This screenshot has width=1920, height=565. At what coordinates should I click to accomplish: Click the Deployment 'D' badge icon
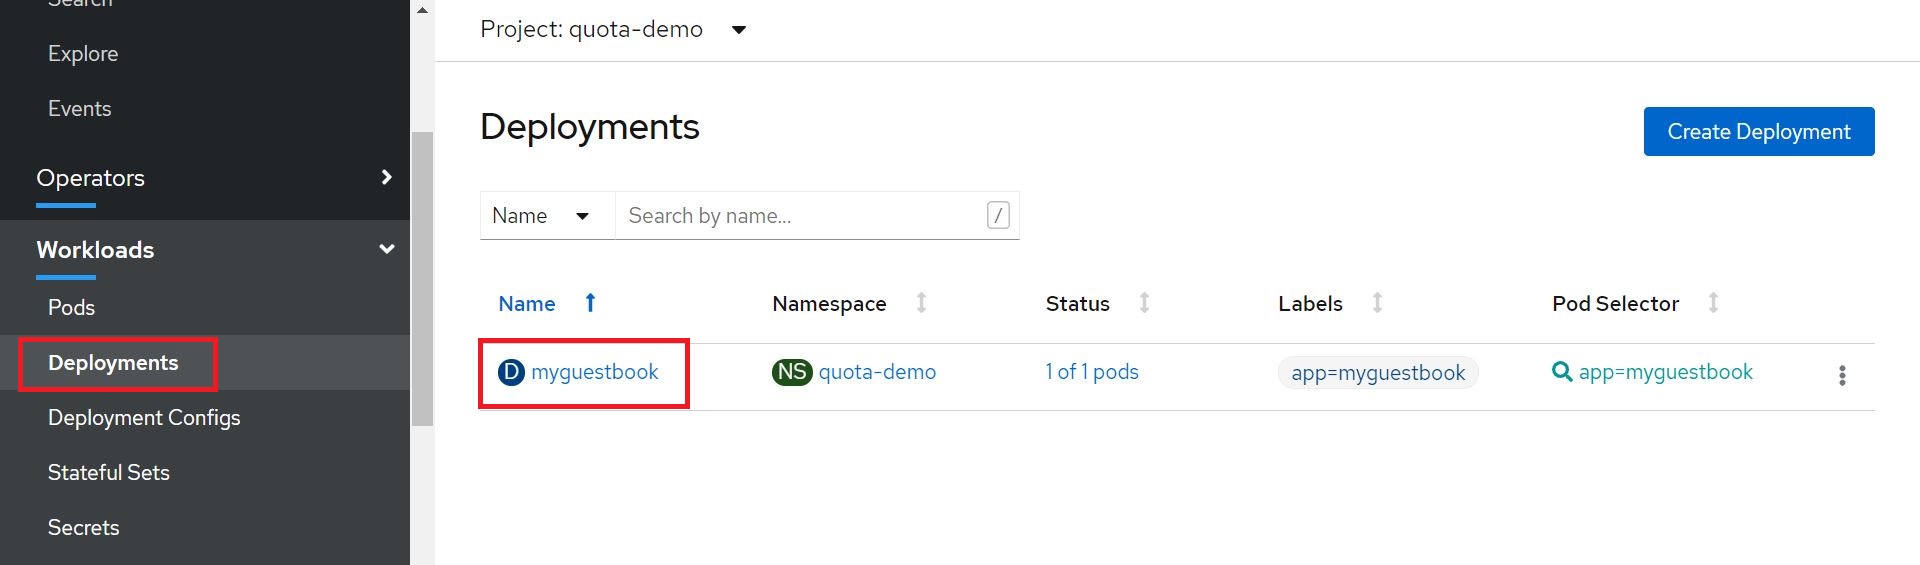[x=511, y=373]
